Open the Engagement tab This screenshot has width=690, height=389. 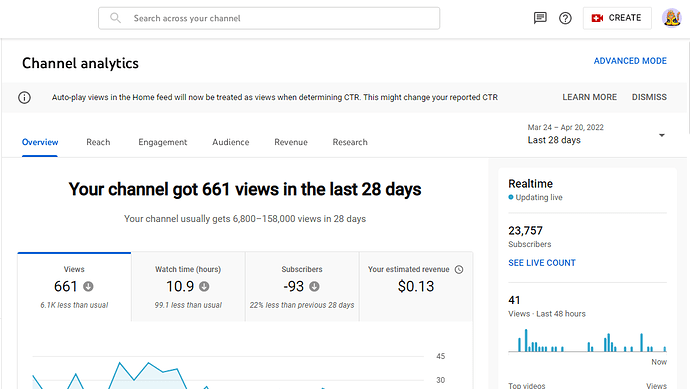tap(163, 142)
